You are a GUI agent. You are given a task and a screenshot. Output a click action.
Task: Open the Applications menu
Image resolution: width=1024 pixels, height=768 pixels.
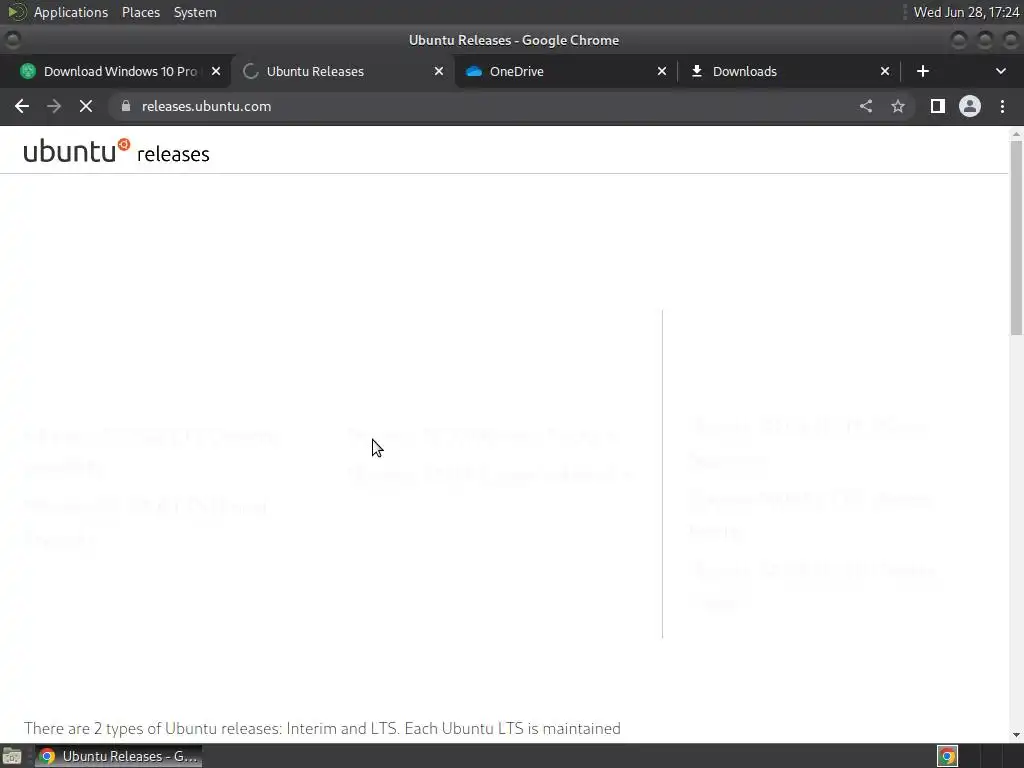71,12
